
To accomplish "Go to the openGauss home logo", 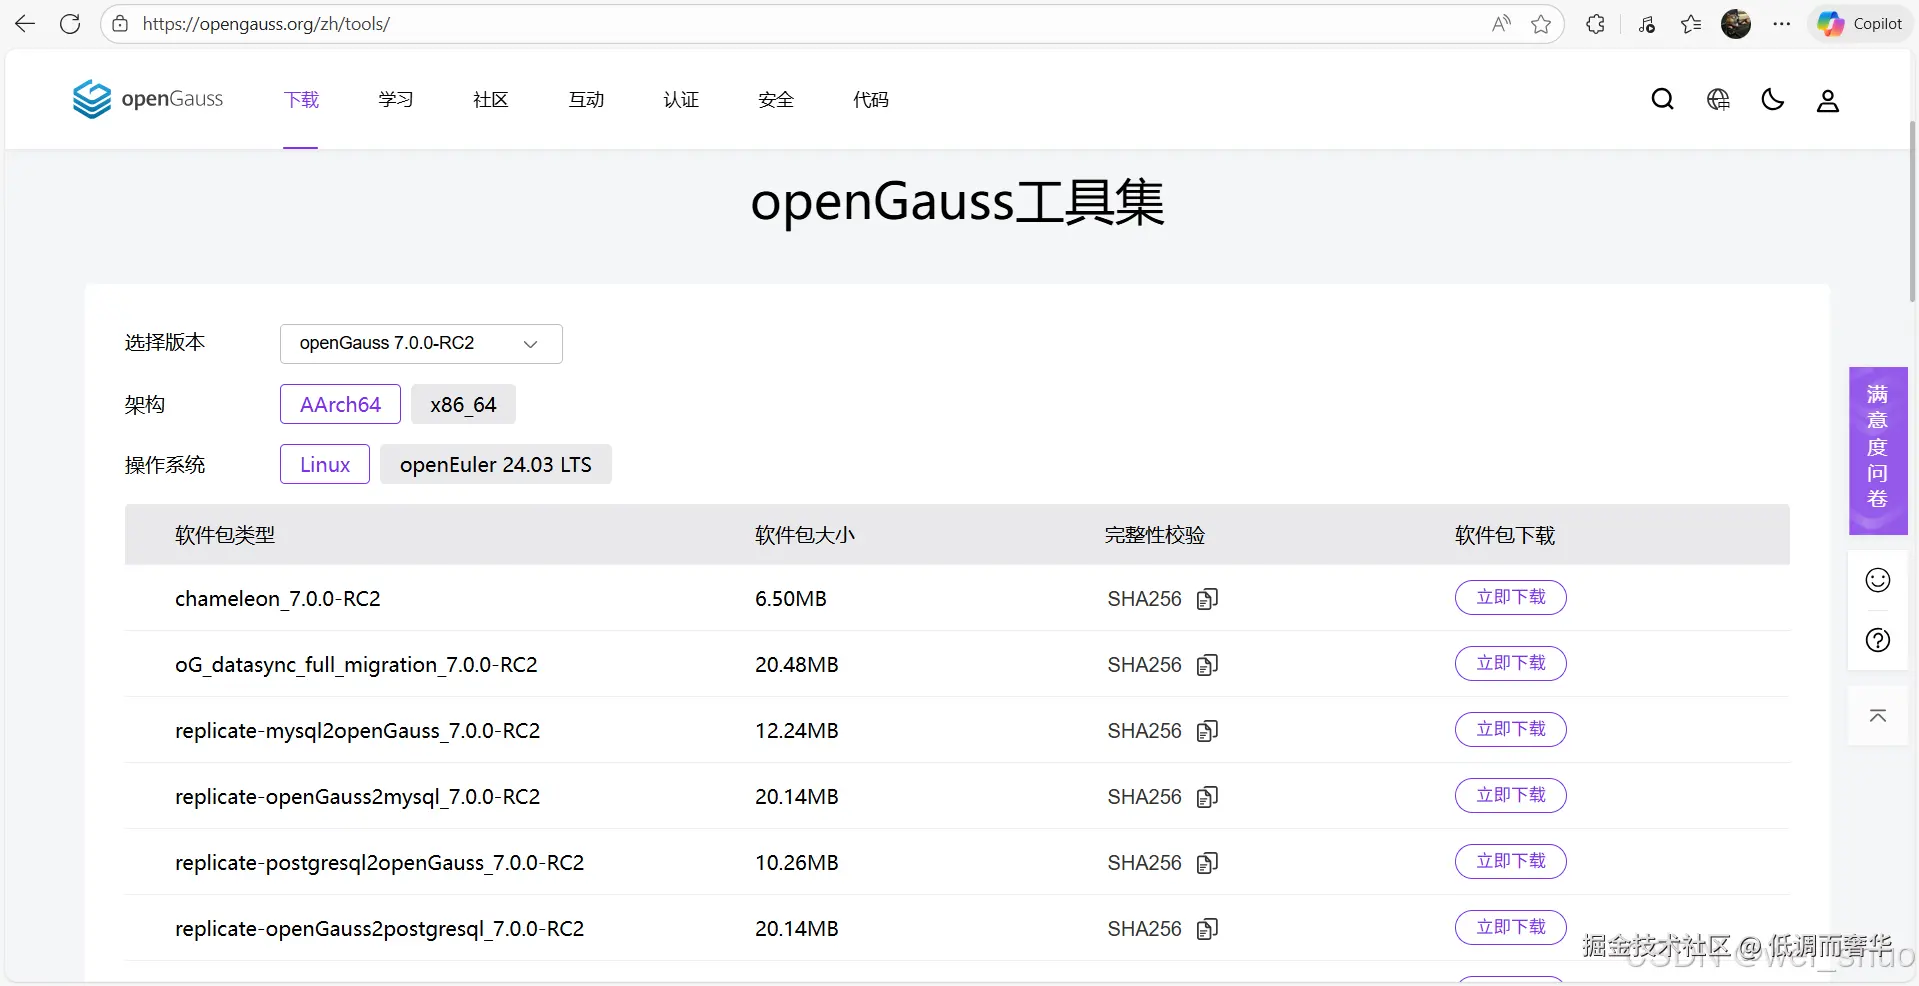I will pyautogui.click(x=148, y=99).
